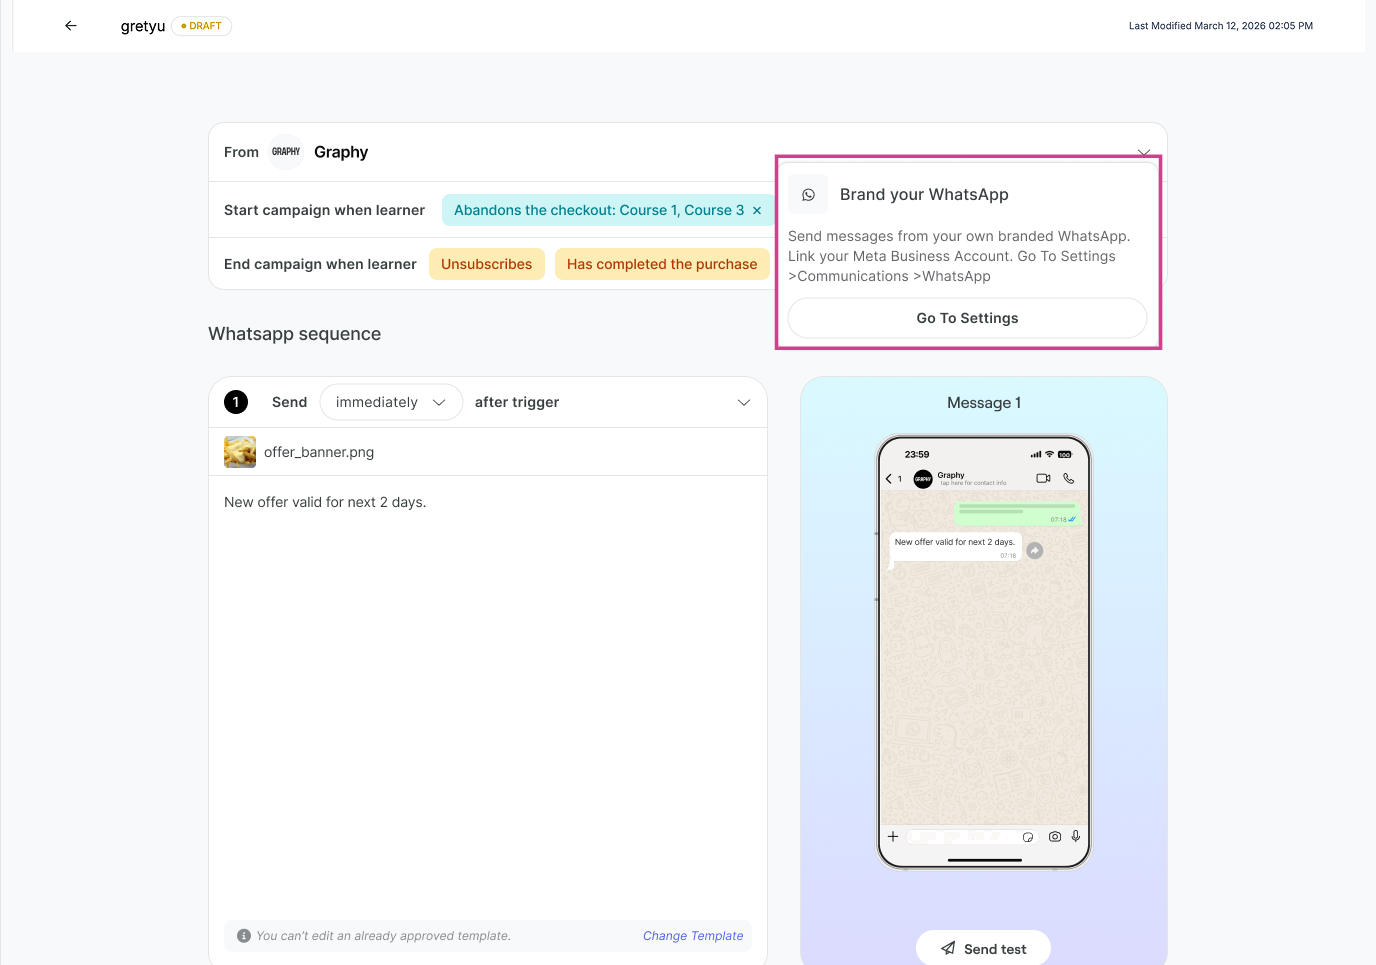The height and width of the screenshot is (965, 1376).
Task: Click the microphone icon in the phone preview
Action: (1076, 836)
